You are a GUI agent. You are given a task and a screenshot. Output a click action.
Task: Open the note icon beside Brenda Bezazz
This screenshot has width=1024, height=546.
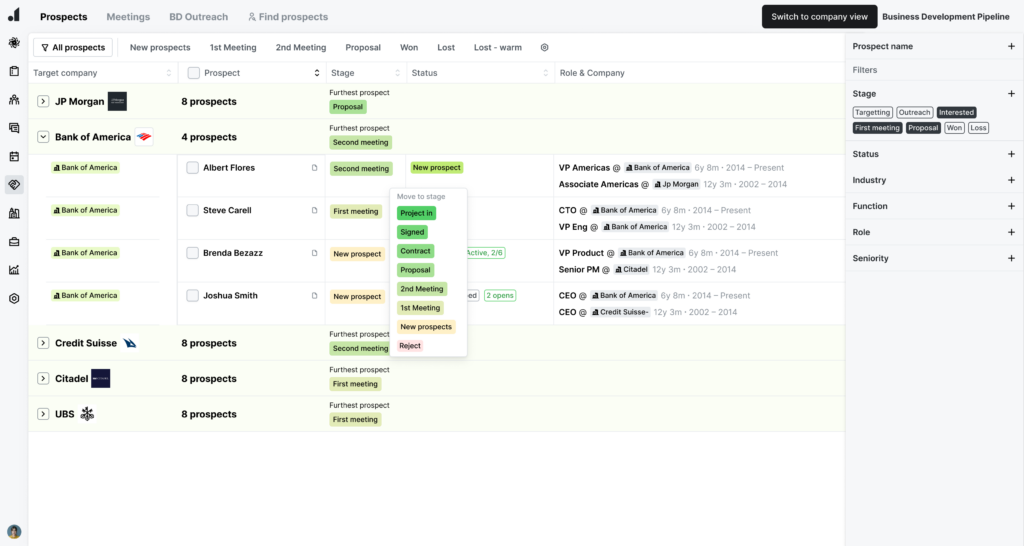314,253
